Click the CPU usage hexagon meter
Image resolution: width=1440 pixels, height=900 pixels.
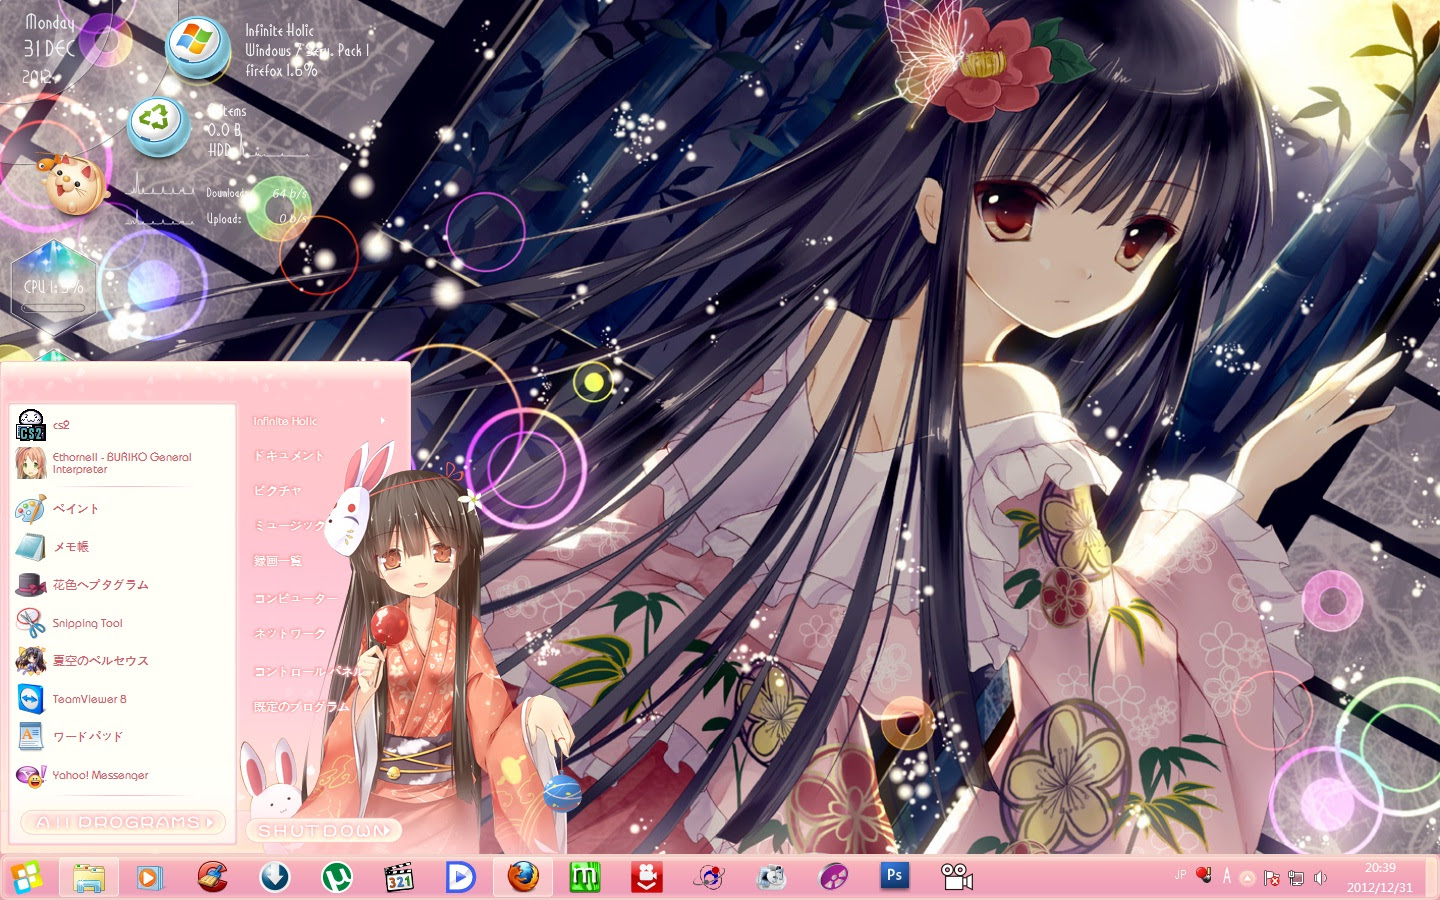coord(54,288)
